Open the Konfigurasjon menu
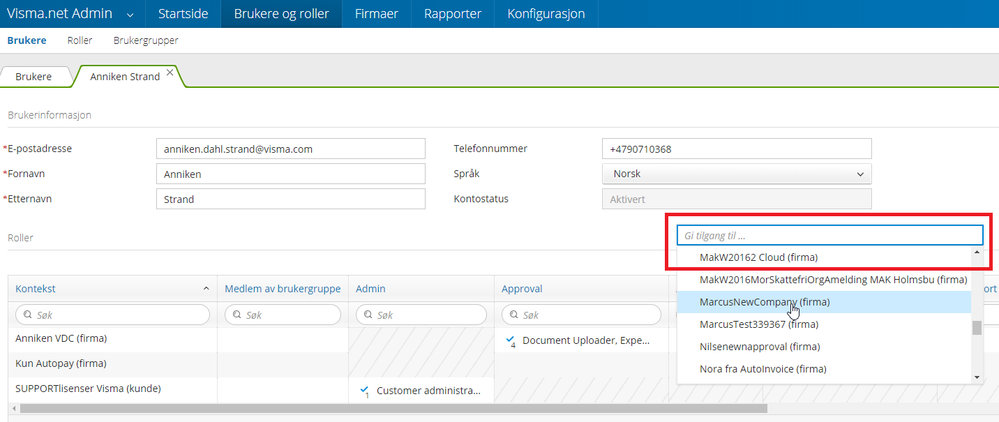This screenshot has width=999, height=422. click(546, 13)
